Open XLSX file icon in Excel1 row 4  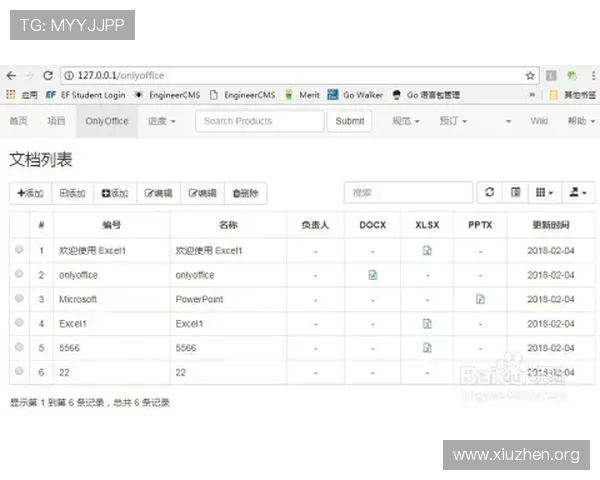pyautogui.click(x=427, y=324)
